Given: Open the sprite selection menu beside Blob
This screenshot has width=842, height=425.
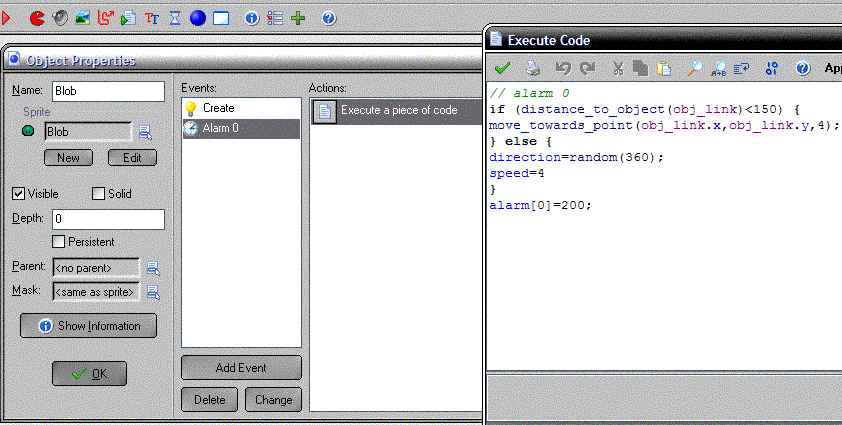Looking at the screenshot, I should pos(145,132).
